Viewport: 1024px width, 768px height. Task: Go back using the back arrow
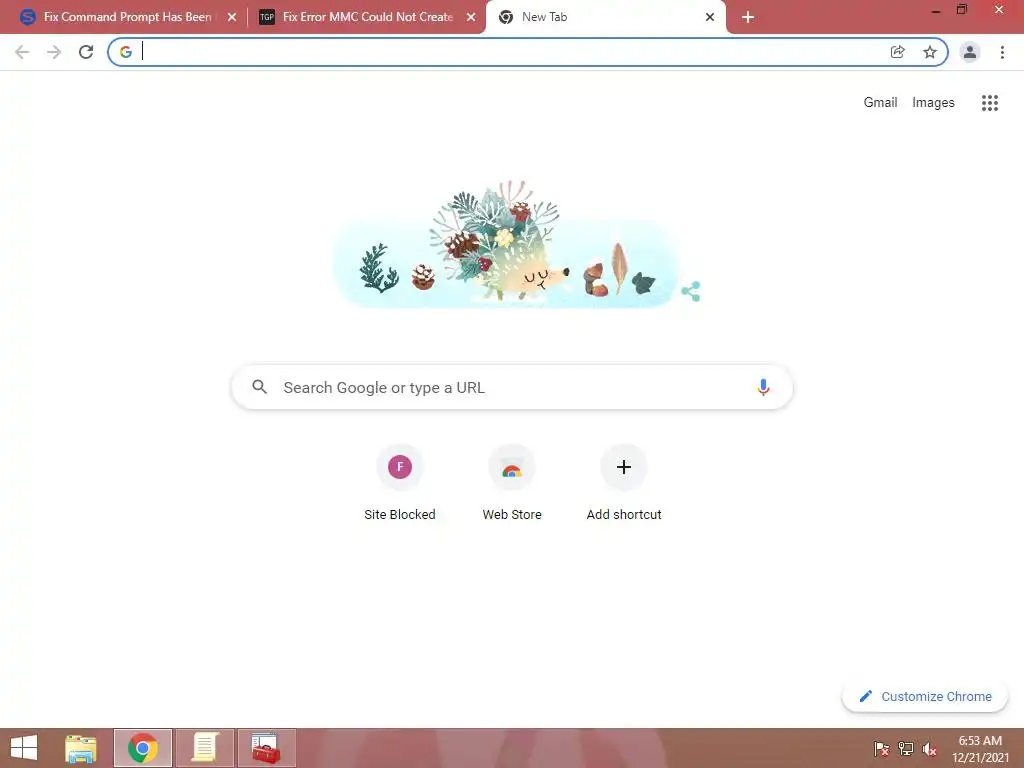22,52
